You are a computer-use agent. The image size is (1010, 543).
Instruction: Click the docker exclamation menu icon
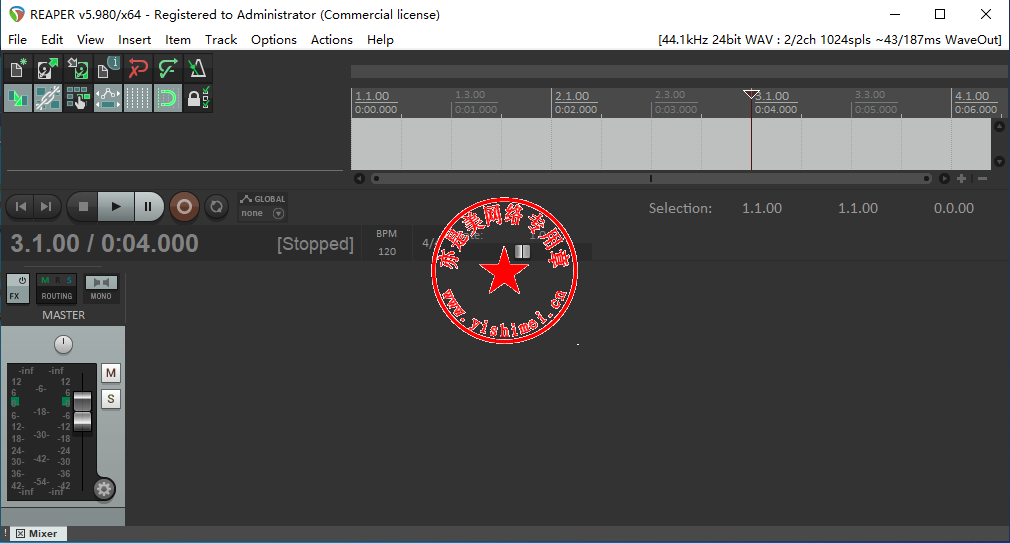pyautogui.click(x=6, y=533)
